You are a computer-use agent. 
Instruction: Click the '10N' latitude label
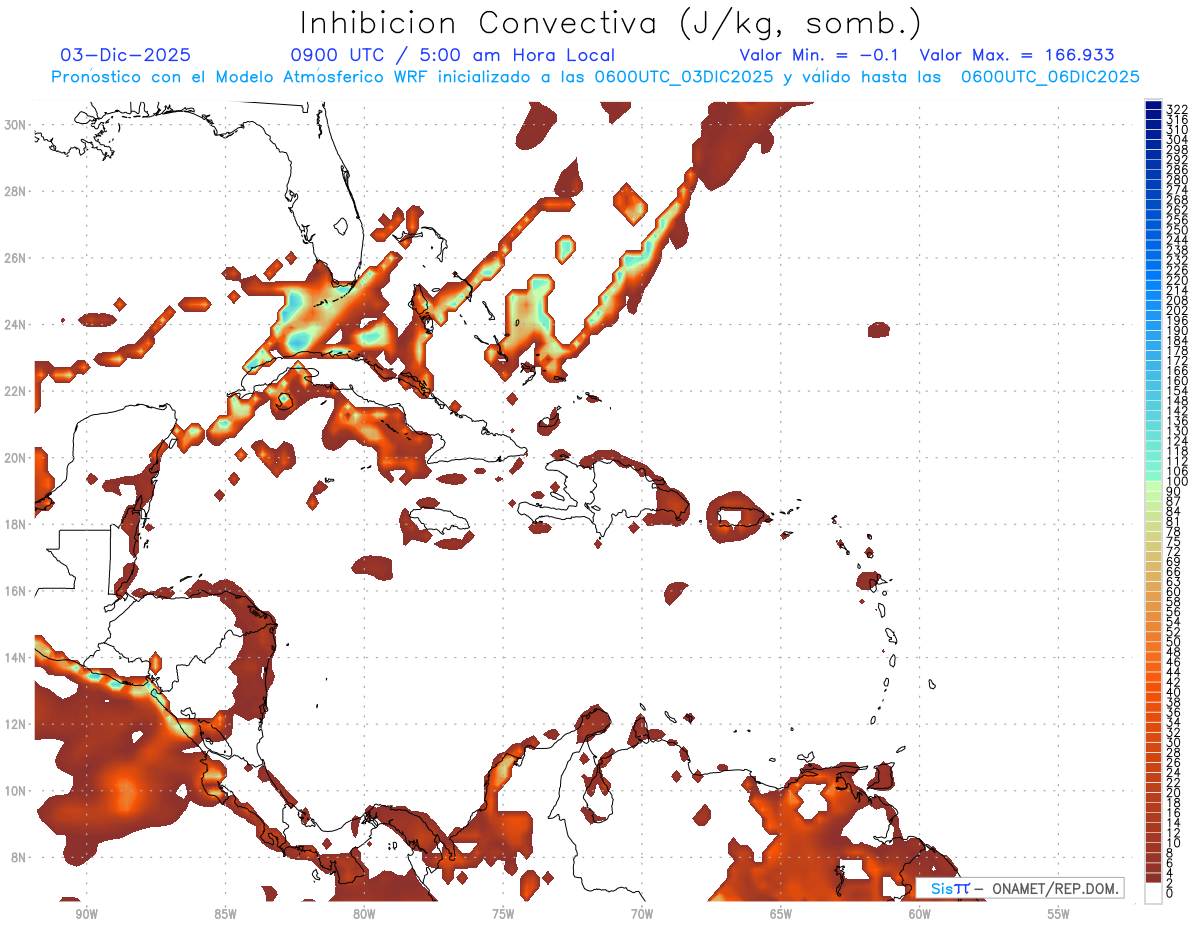tap(16, 791)
